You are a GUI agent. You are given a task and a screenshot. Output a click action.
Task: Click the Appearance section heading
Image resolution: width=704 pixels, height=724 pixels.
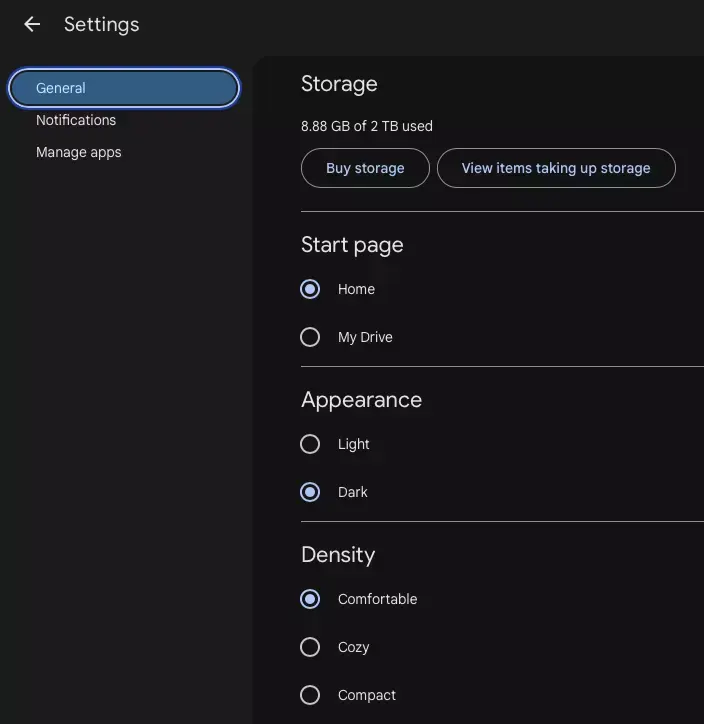[361, 400]
